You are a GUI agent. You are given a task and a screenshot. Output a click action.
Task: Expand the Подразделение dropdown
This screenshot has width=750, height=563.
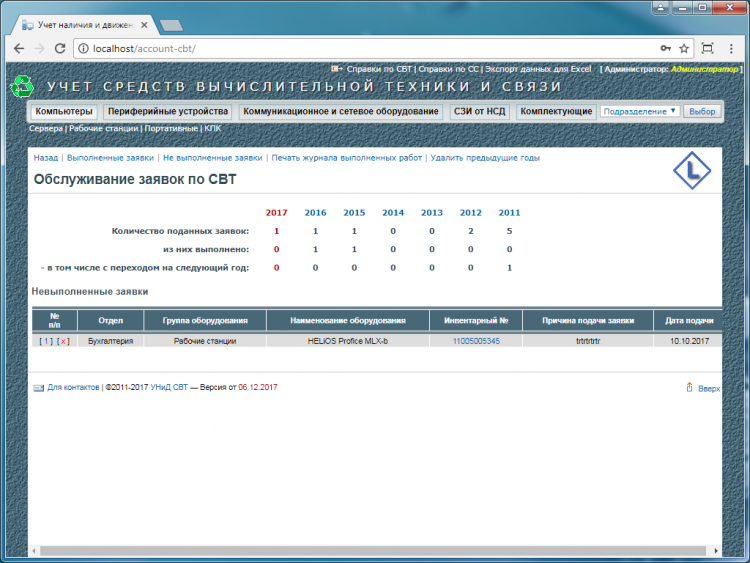pos(640,111)
